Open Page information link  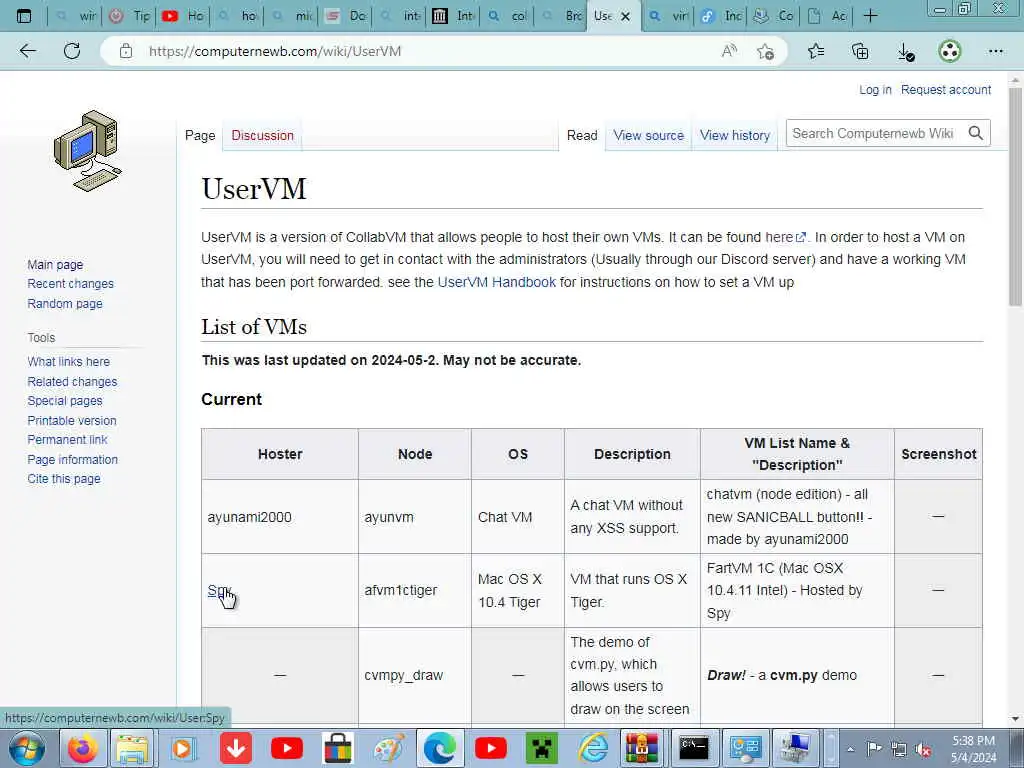click(72, 459)
